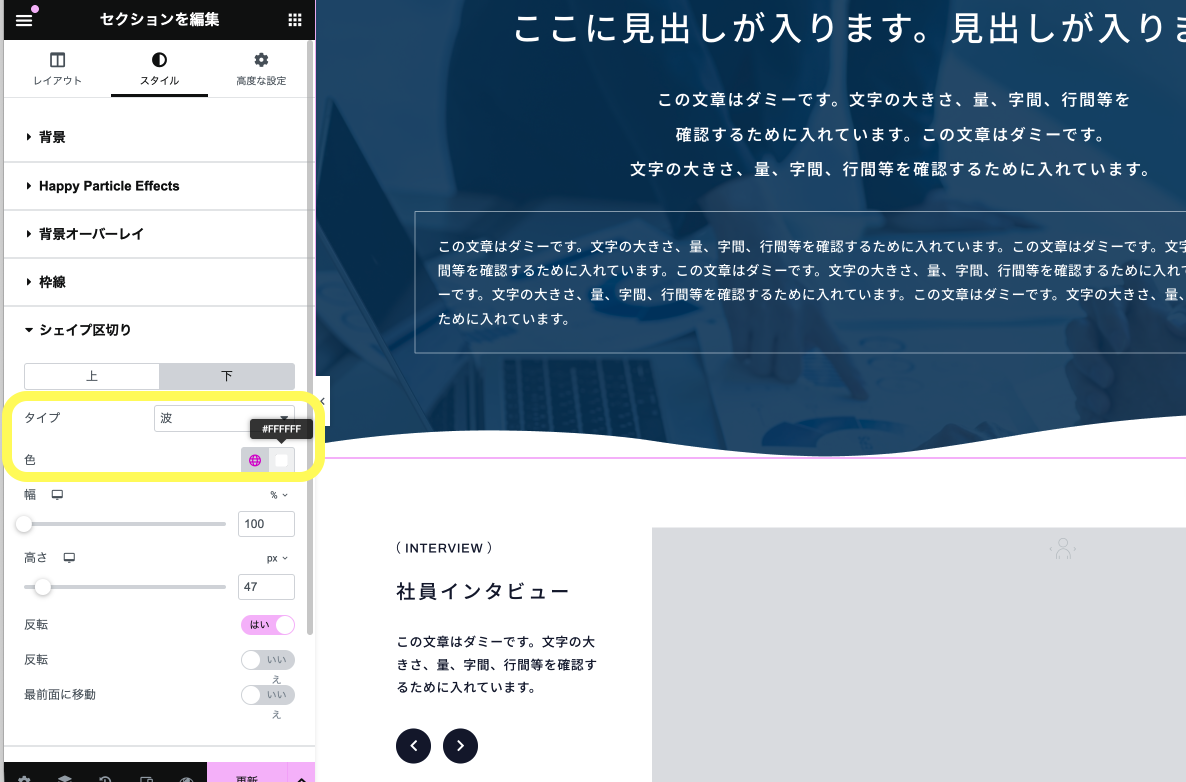Select the 上 shape divider button
The width and height of the screenshot is (1186, 782).
tap(92, 376)
